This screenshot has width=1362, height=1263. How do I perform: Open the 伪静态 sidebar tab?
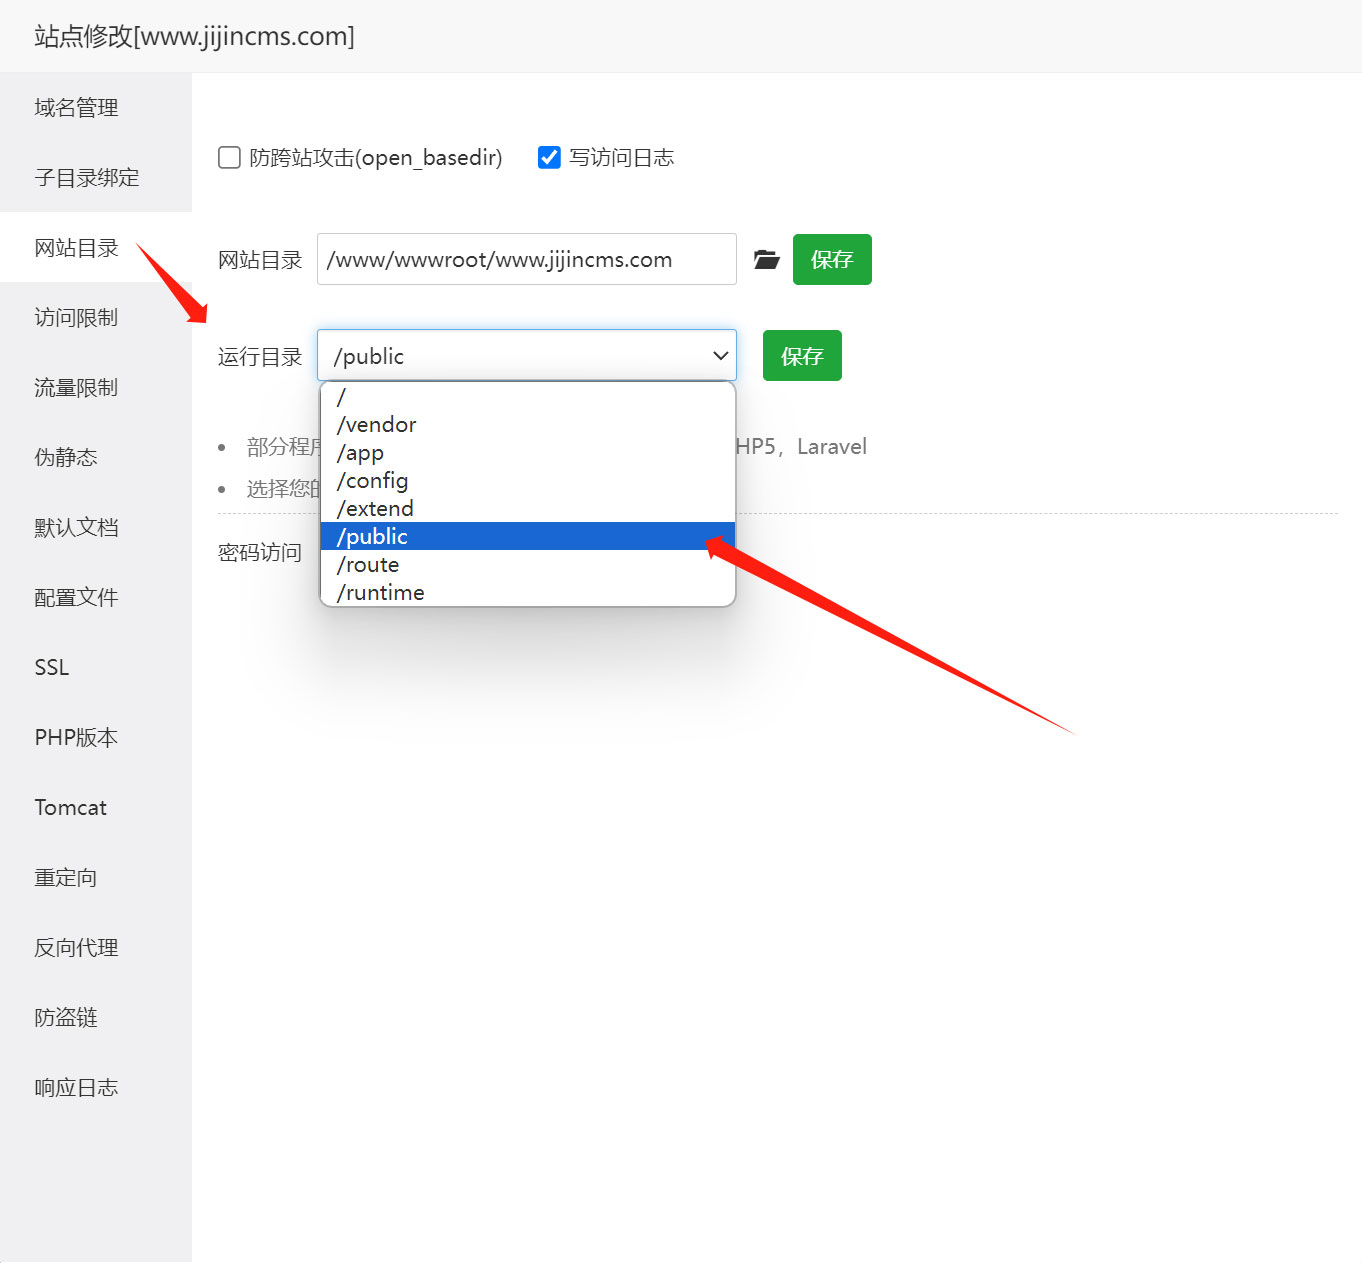96,457
